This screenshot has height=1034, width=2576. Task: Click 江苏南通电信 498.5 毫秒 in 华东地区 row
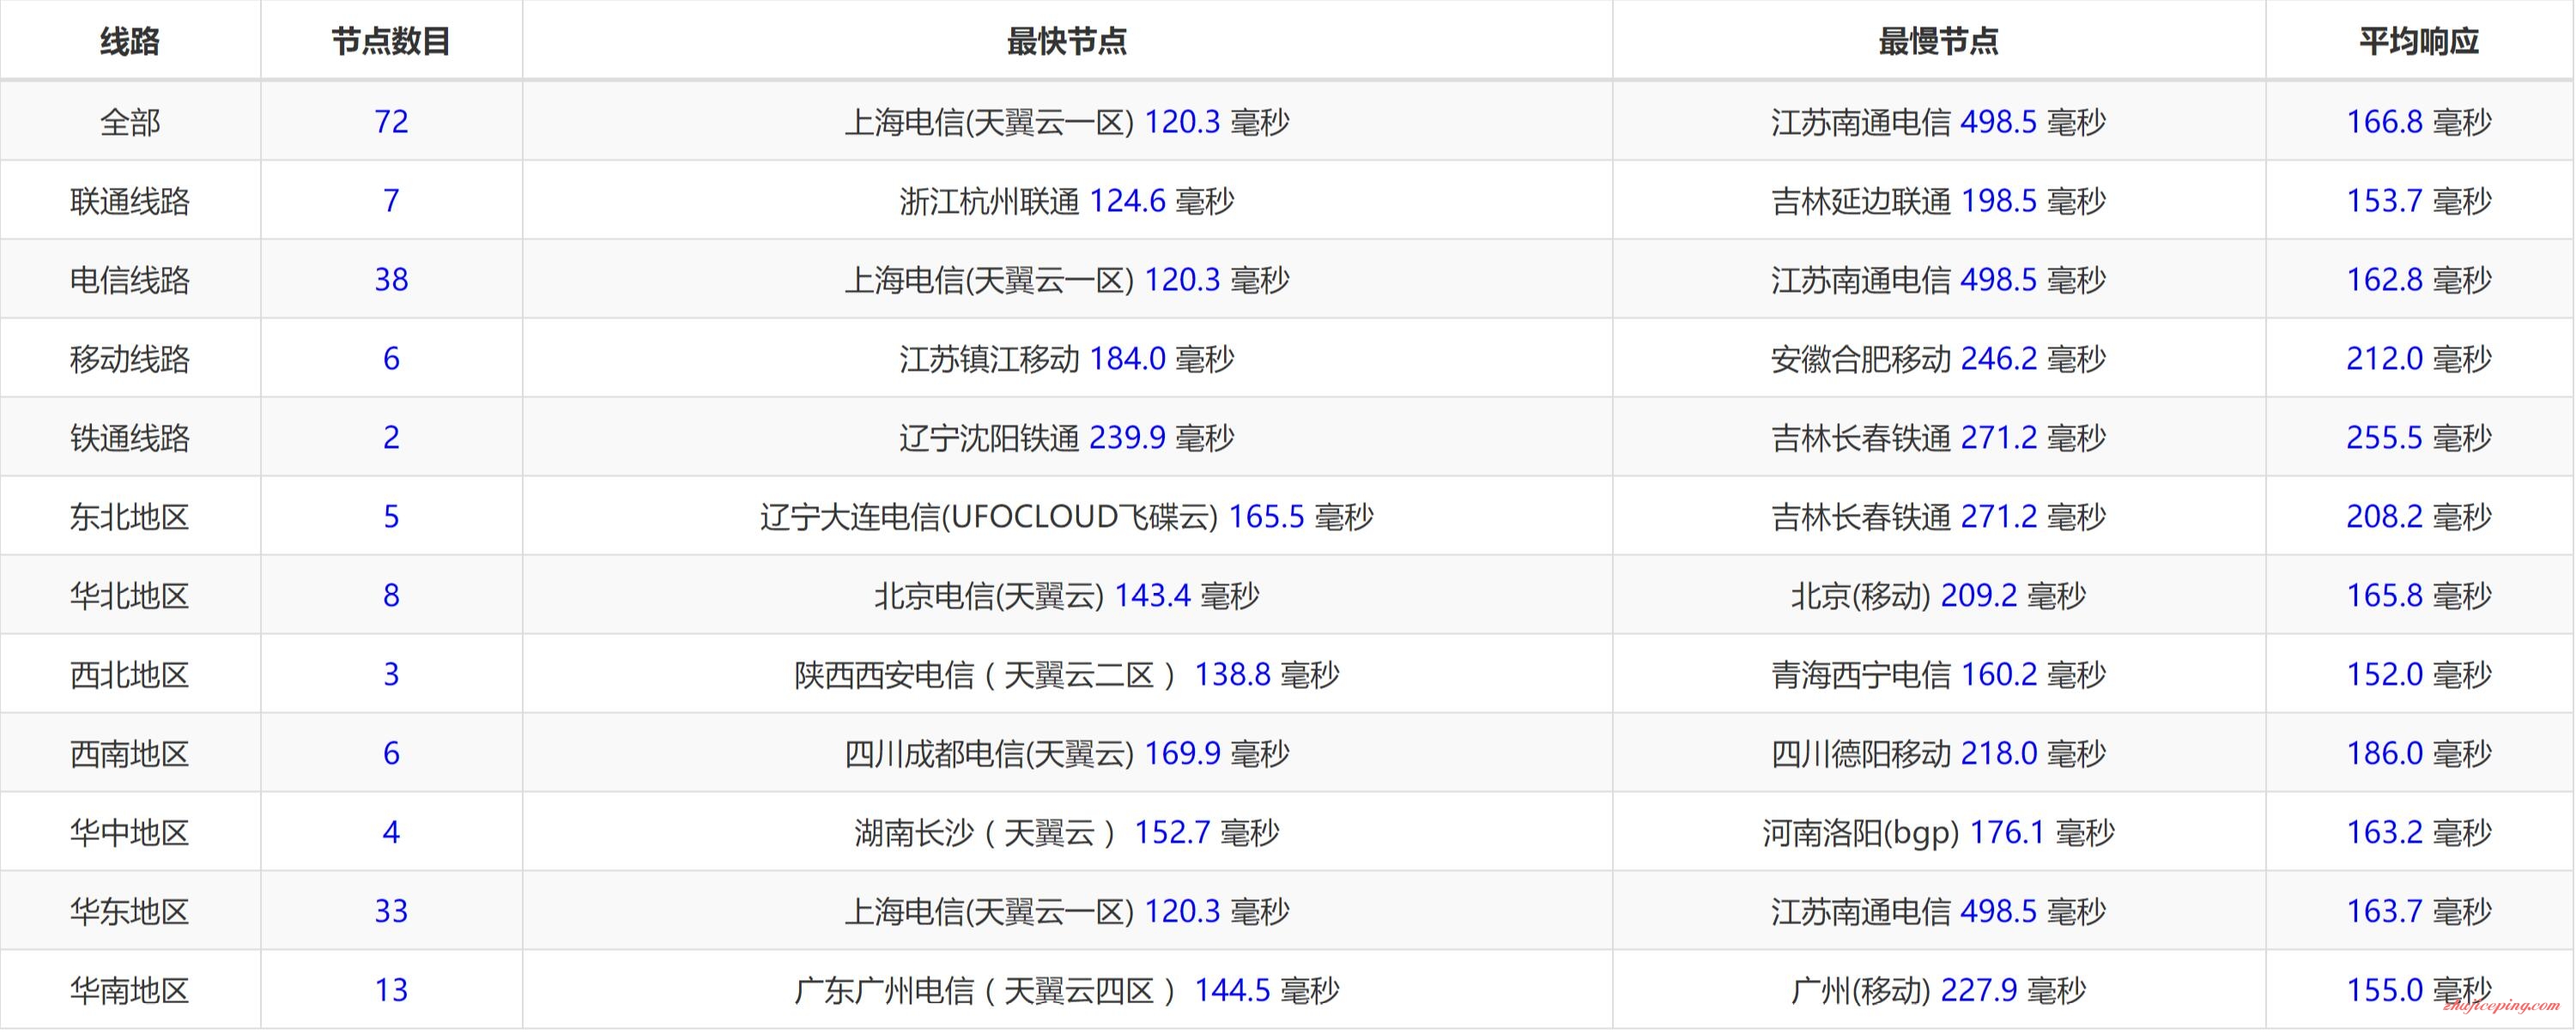coord(1938,912)
